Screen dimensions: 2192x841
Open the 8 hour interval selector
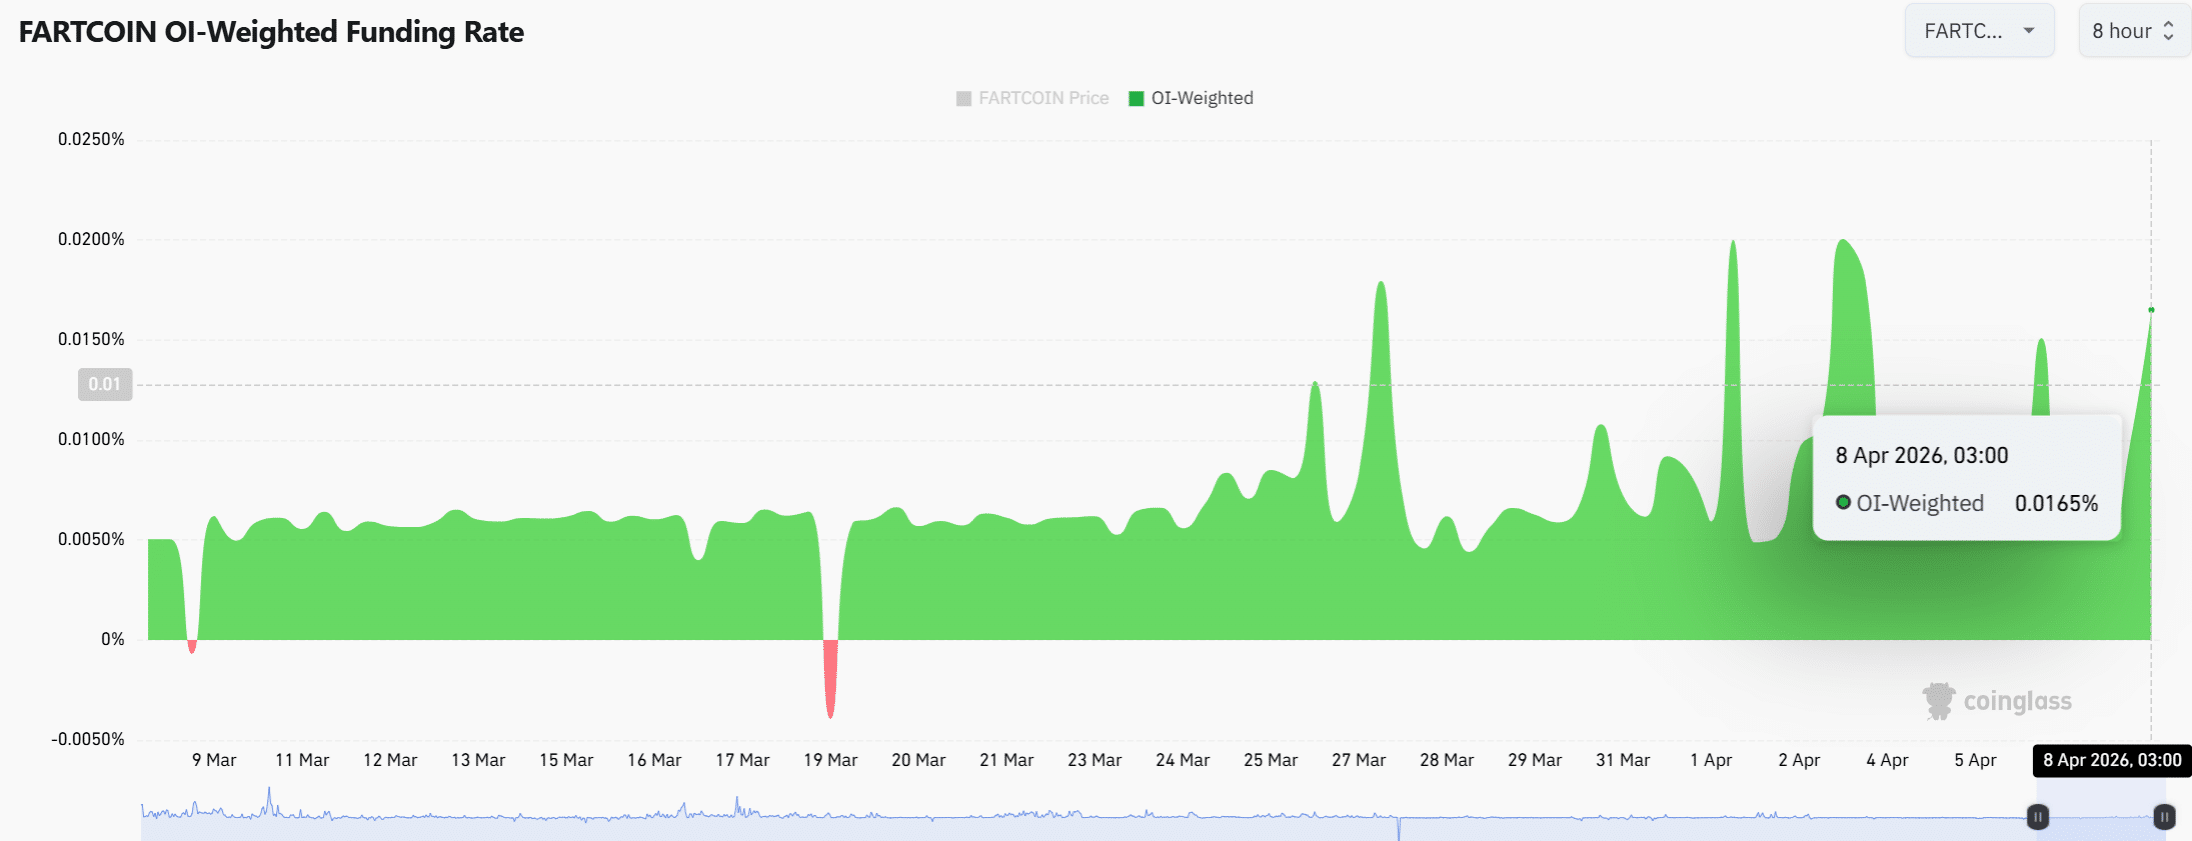pyautogui.click(x=2133, y=31)
